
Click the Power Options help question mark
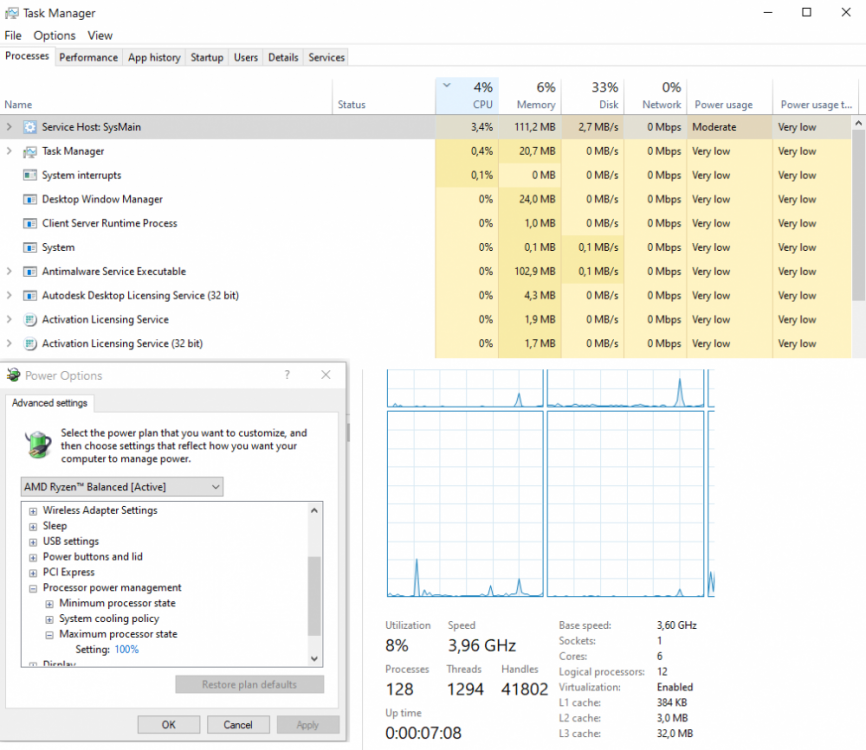click(x=287, y=375)
